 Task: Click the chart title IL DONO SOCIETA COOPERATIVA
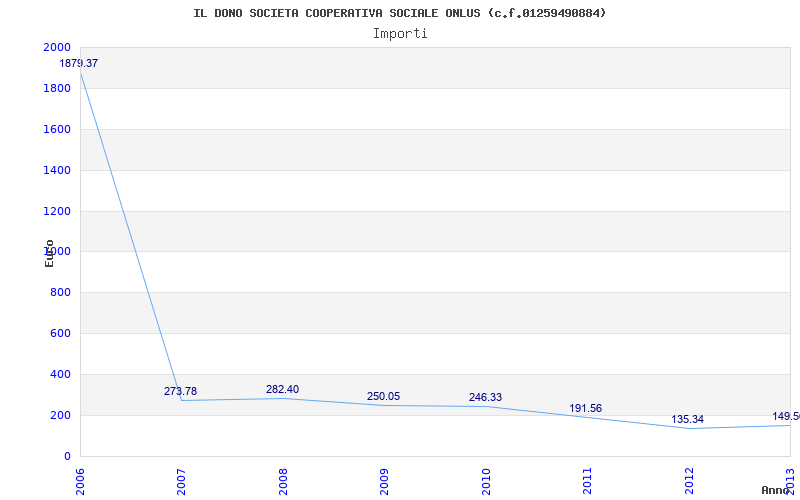[x=399, y=13]
